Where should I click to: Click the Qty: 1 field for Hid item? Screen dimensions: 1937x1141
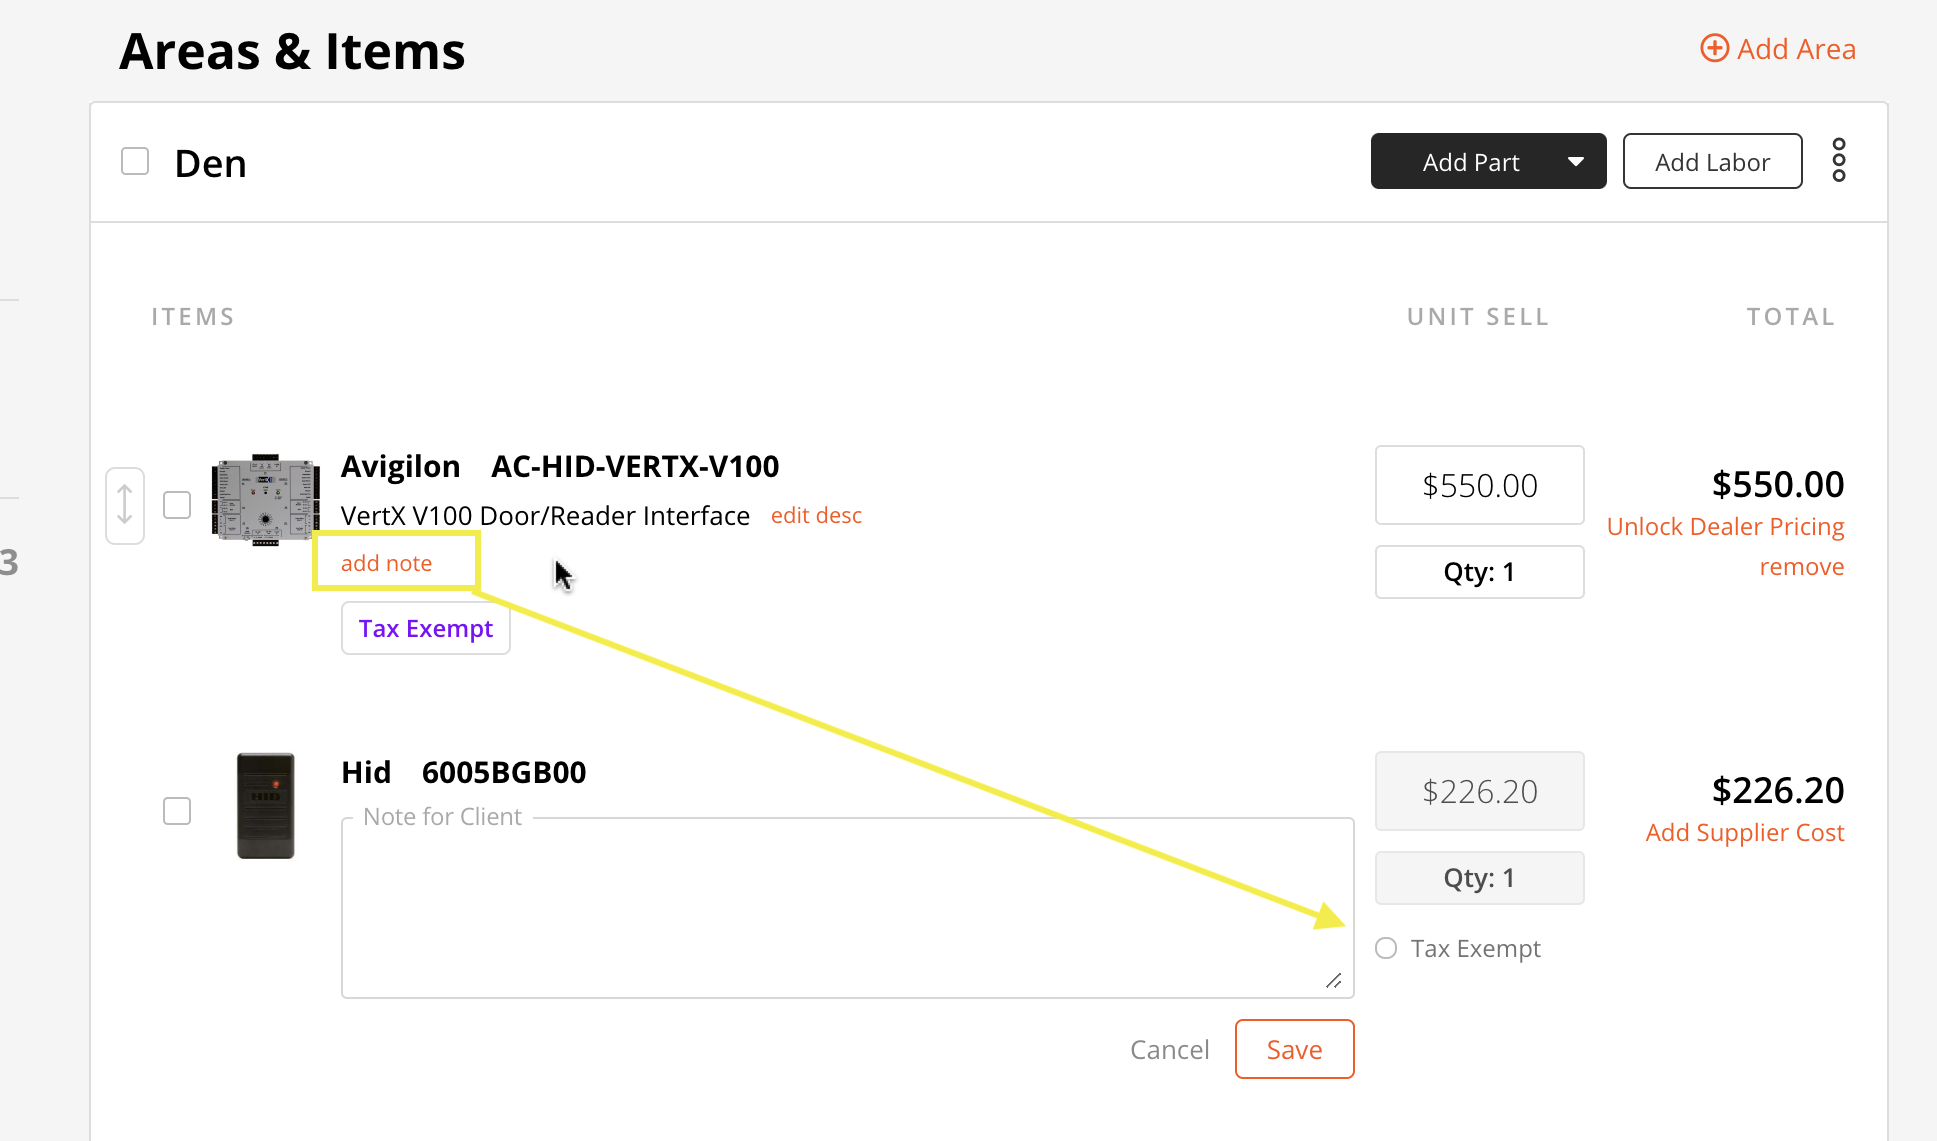(x=1480, y=878)
